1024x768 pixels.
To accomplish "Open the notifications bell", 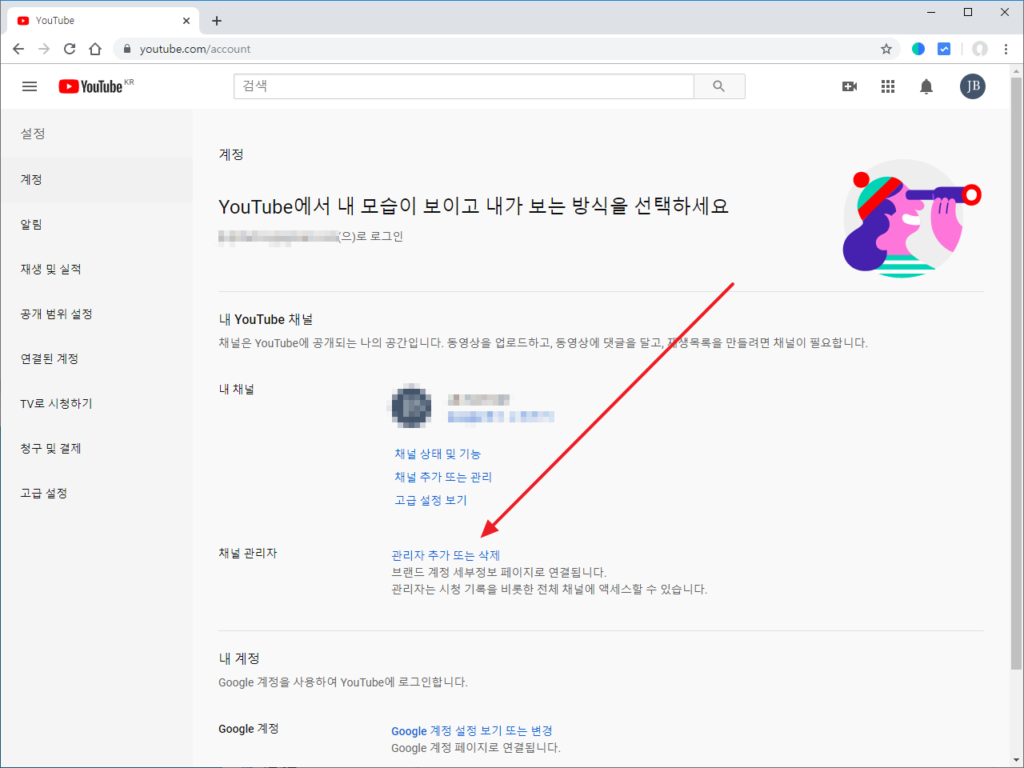I will point(926,87).
